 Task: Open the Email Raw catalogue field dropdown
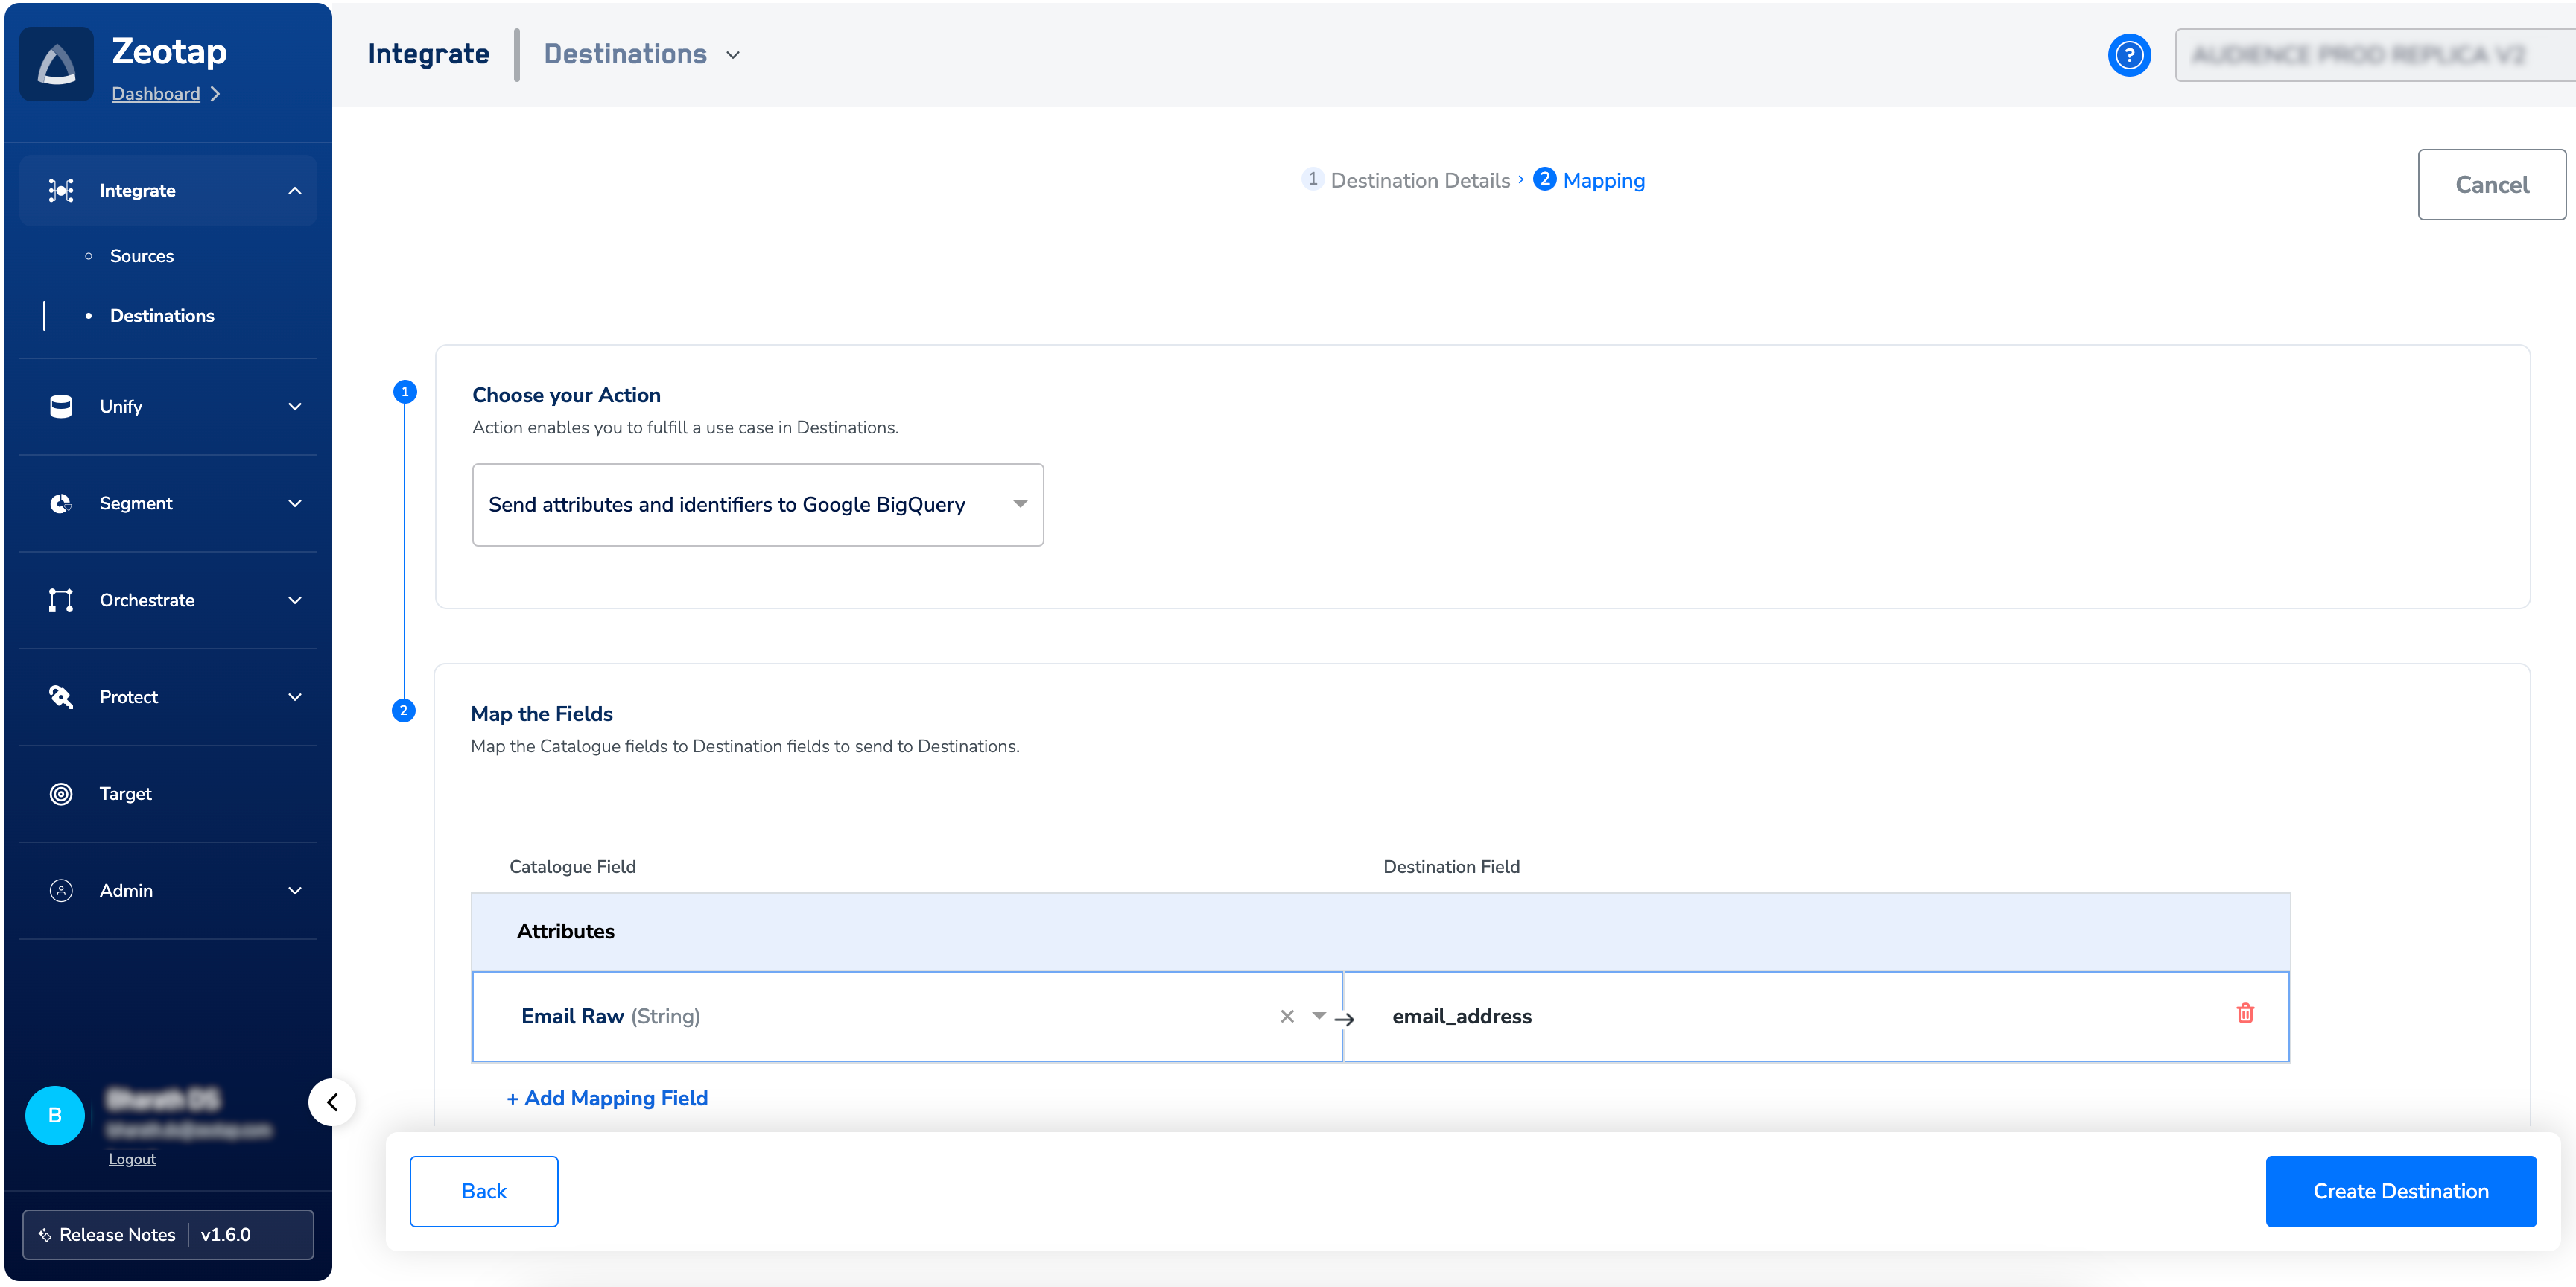tap(1319, 1016)
